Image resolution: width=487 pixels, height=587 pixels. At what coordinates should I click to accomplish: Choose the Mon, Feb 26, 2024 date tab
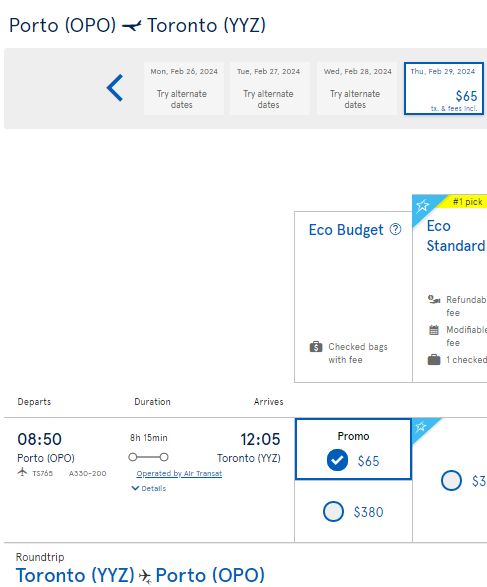(x=184, y=88)
